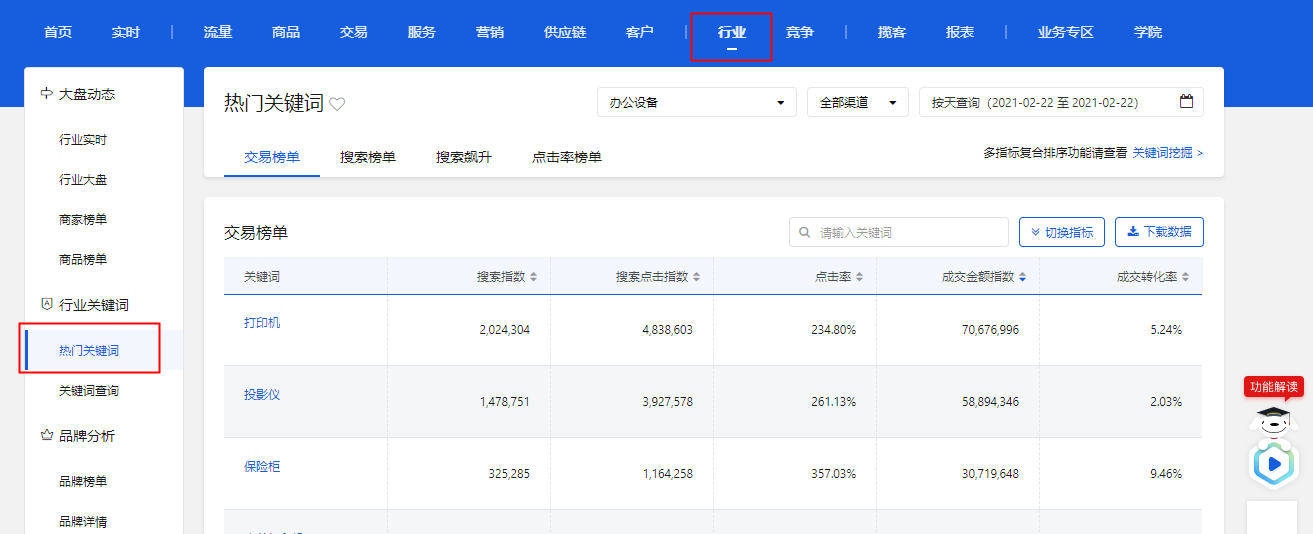The image size is (1313, 534).
Task: Open 实时 in top navigation
Action: [126, 32]
